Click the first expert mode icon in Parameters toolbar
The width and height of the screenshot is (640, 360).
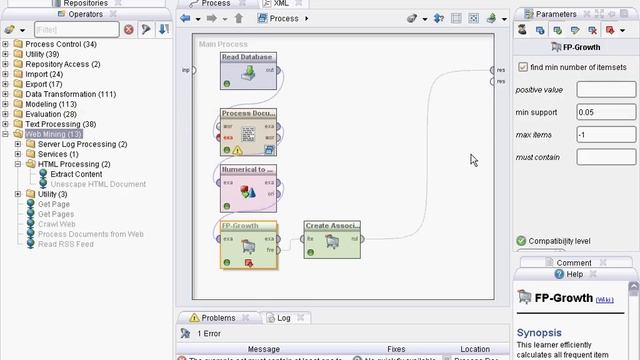pyautogui.click(x=522, y=30)
